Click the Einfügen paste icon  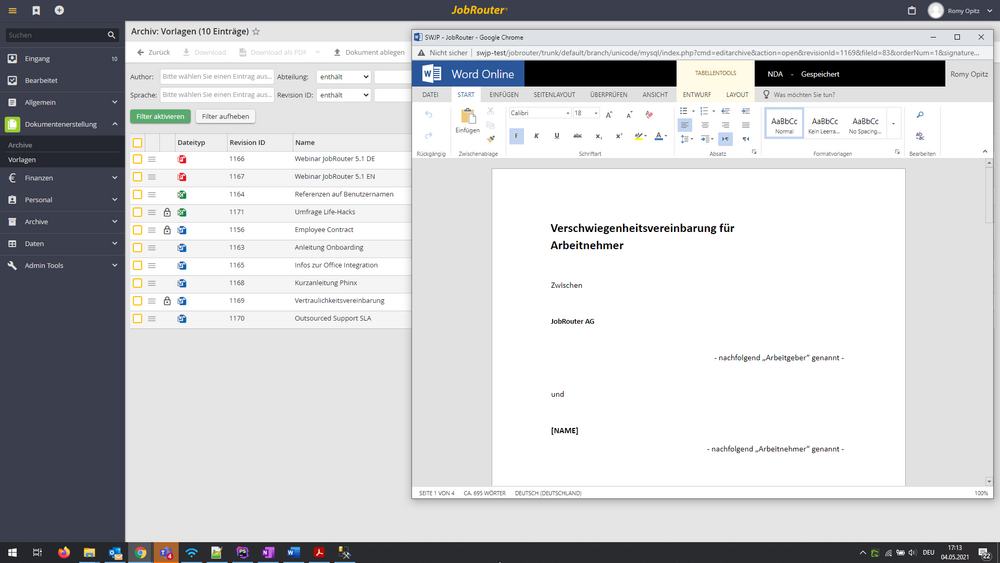pyautogui.click(x=467, y=116)
